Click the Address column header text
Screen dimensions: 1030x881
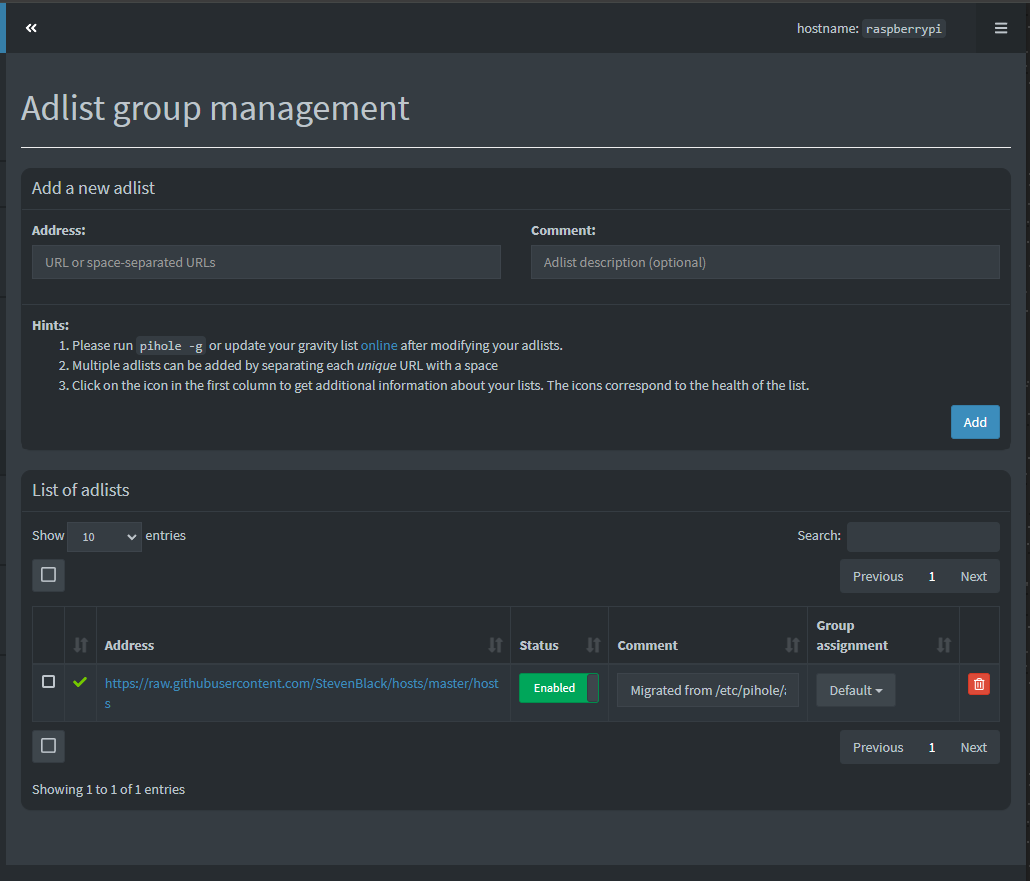tap(129, 645)
